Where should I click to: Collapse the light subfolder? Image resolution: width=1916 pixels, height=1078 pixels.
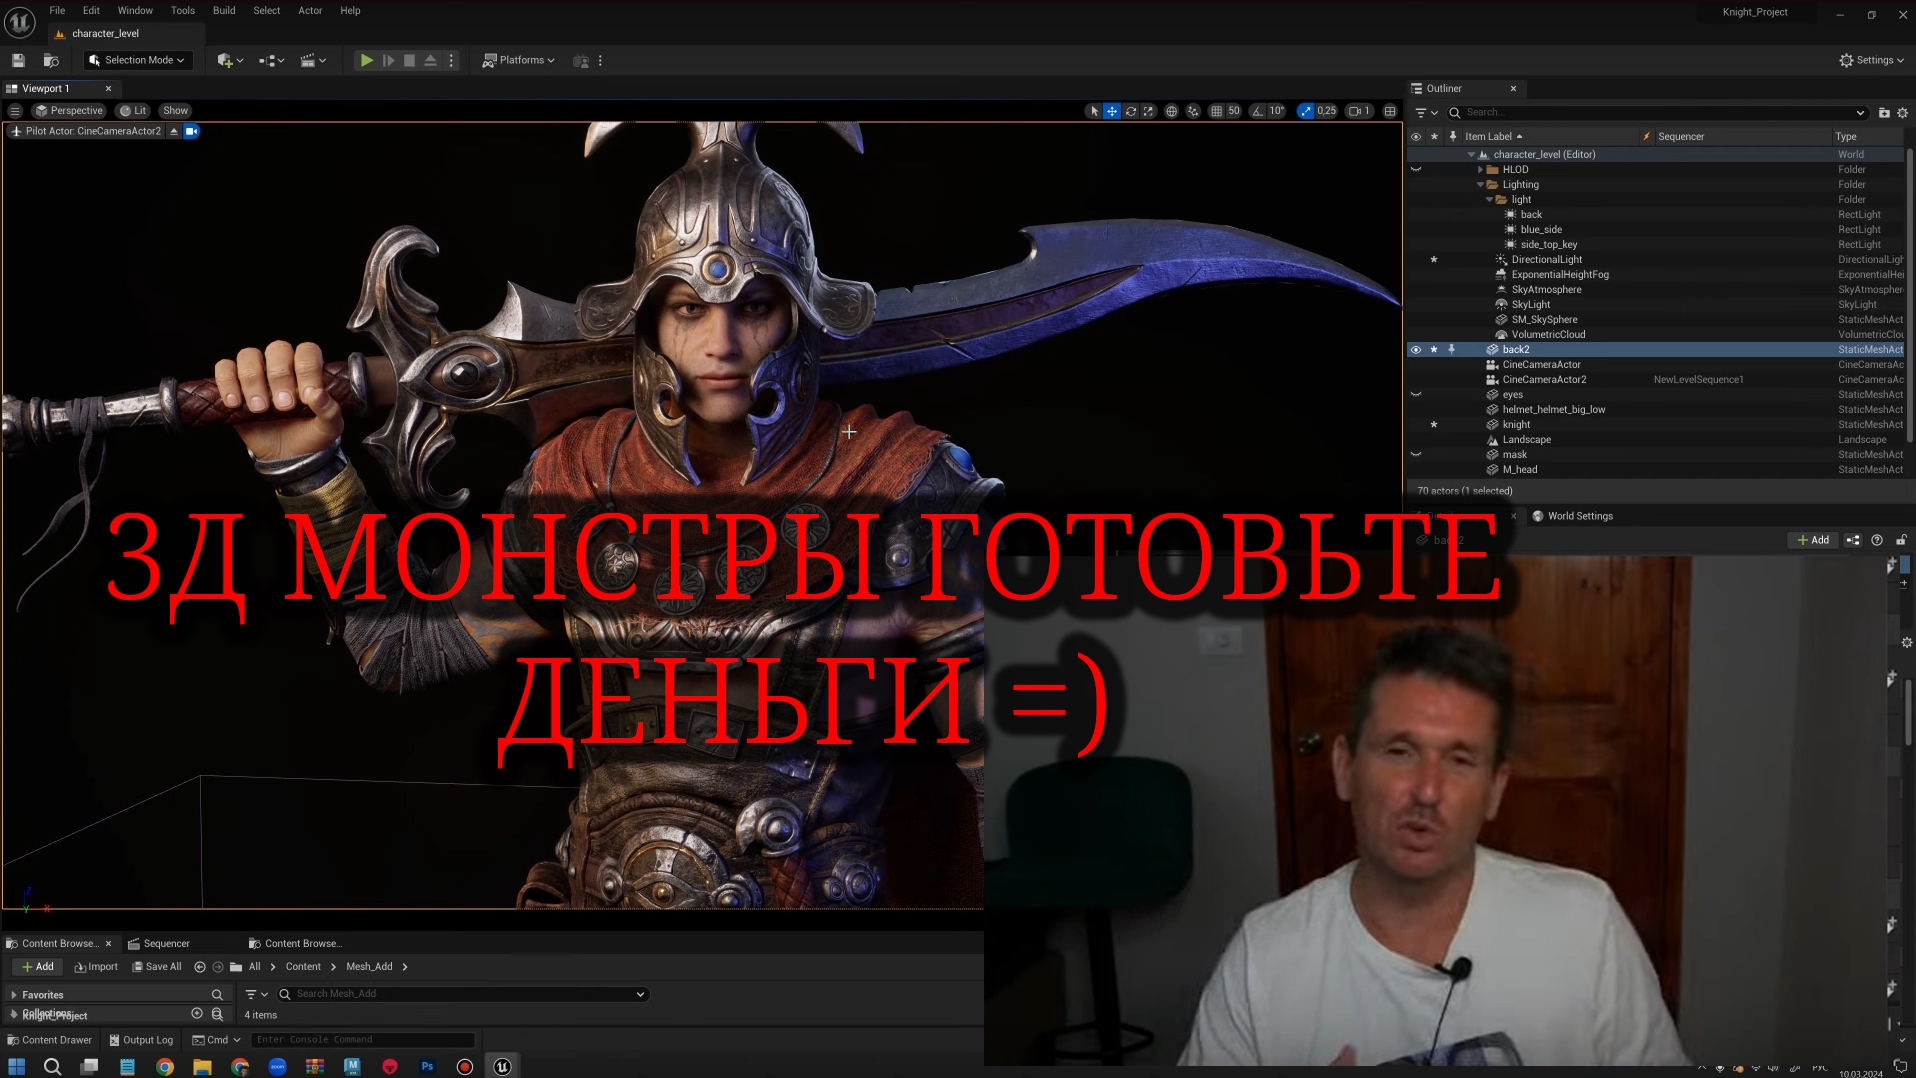1490,200
